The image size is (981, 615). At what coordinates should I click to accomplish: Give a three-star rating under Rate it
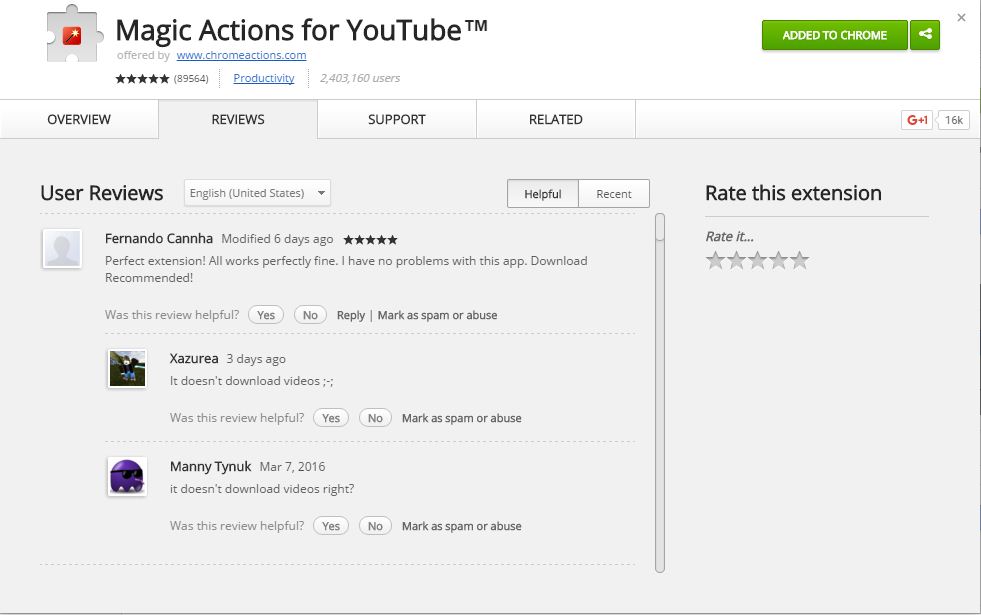(x=757, y=260)
